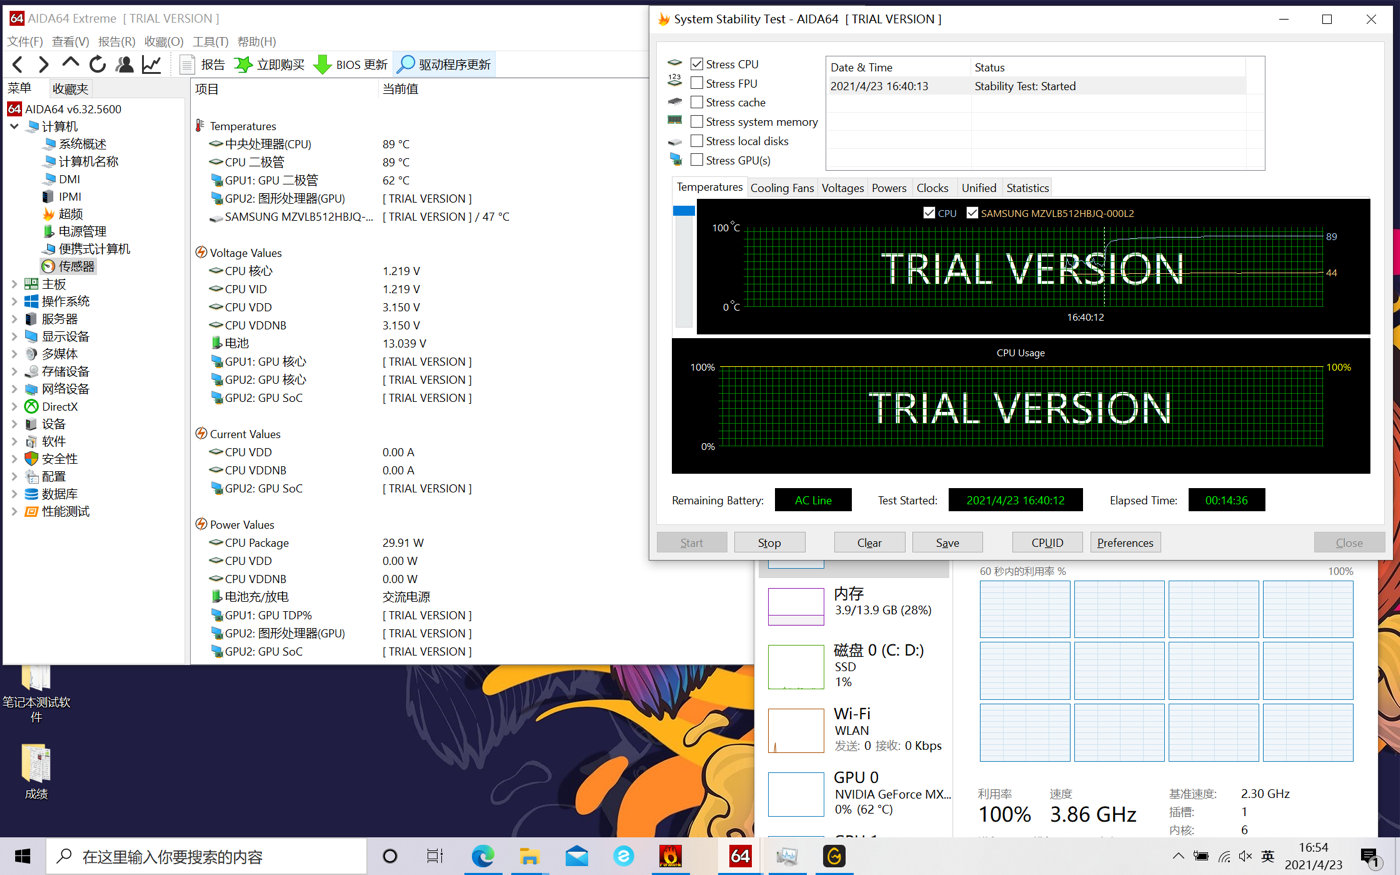Open Preferences in Stability Test
This screenshot has width=1400, height=875.
click(1125, 543)
